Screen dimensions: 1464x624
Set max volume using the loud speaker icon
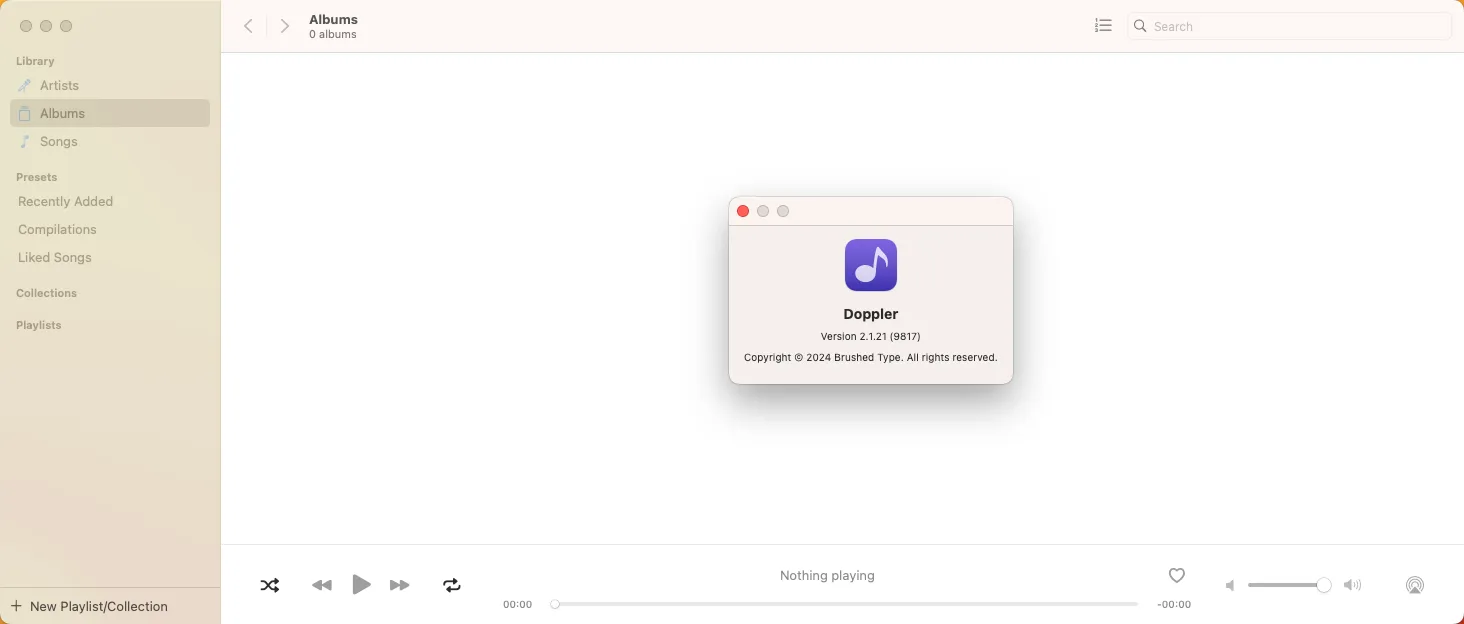pos(1353,585)
